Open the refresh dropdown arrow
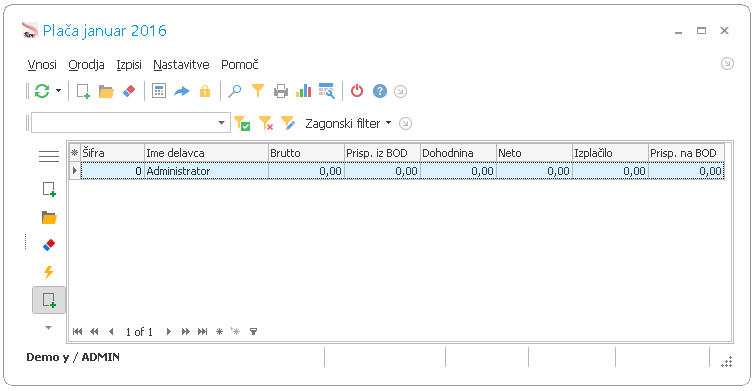 click(x=59, y=91)
